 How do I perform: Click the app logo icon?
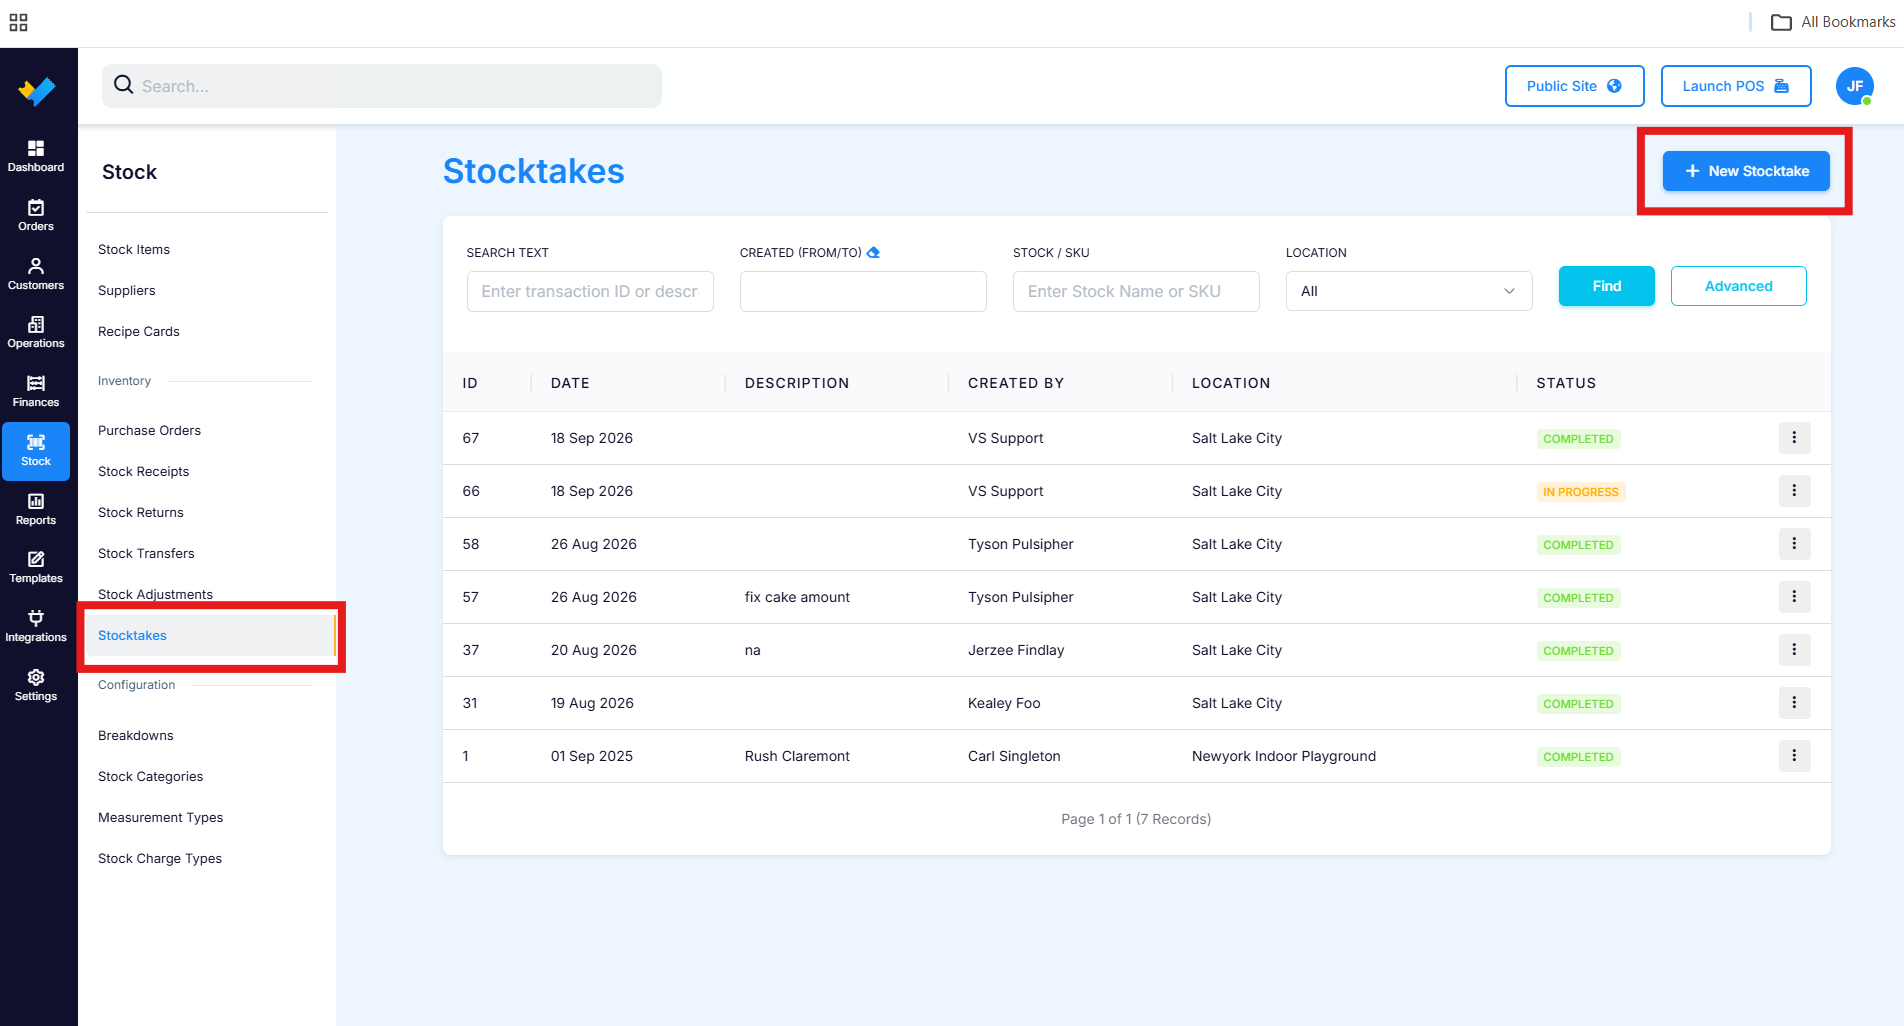[37, 91]
